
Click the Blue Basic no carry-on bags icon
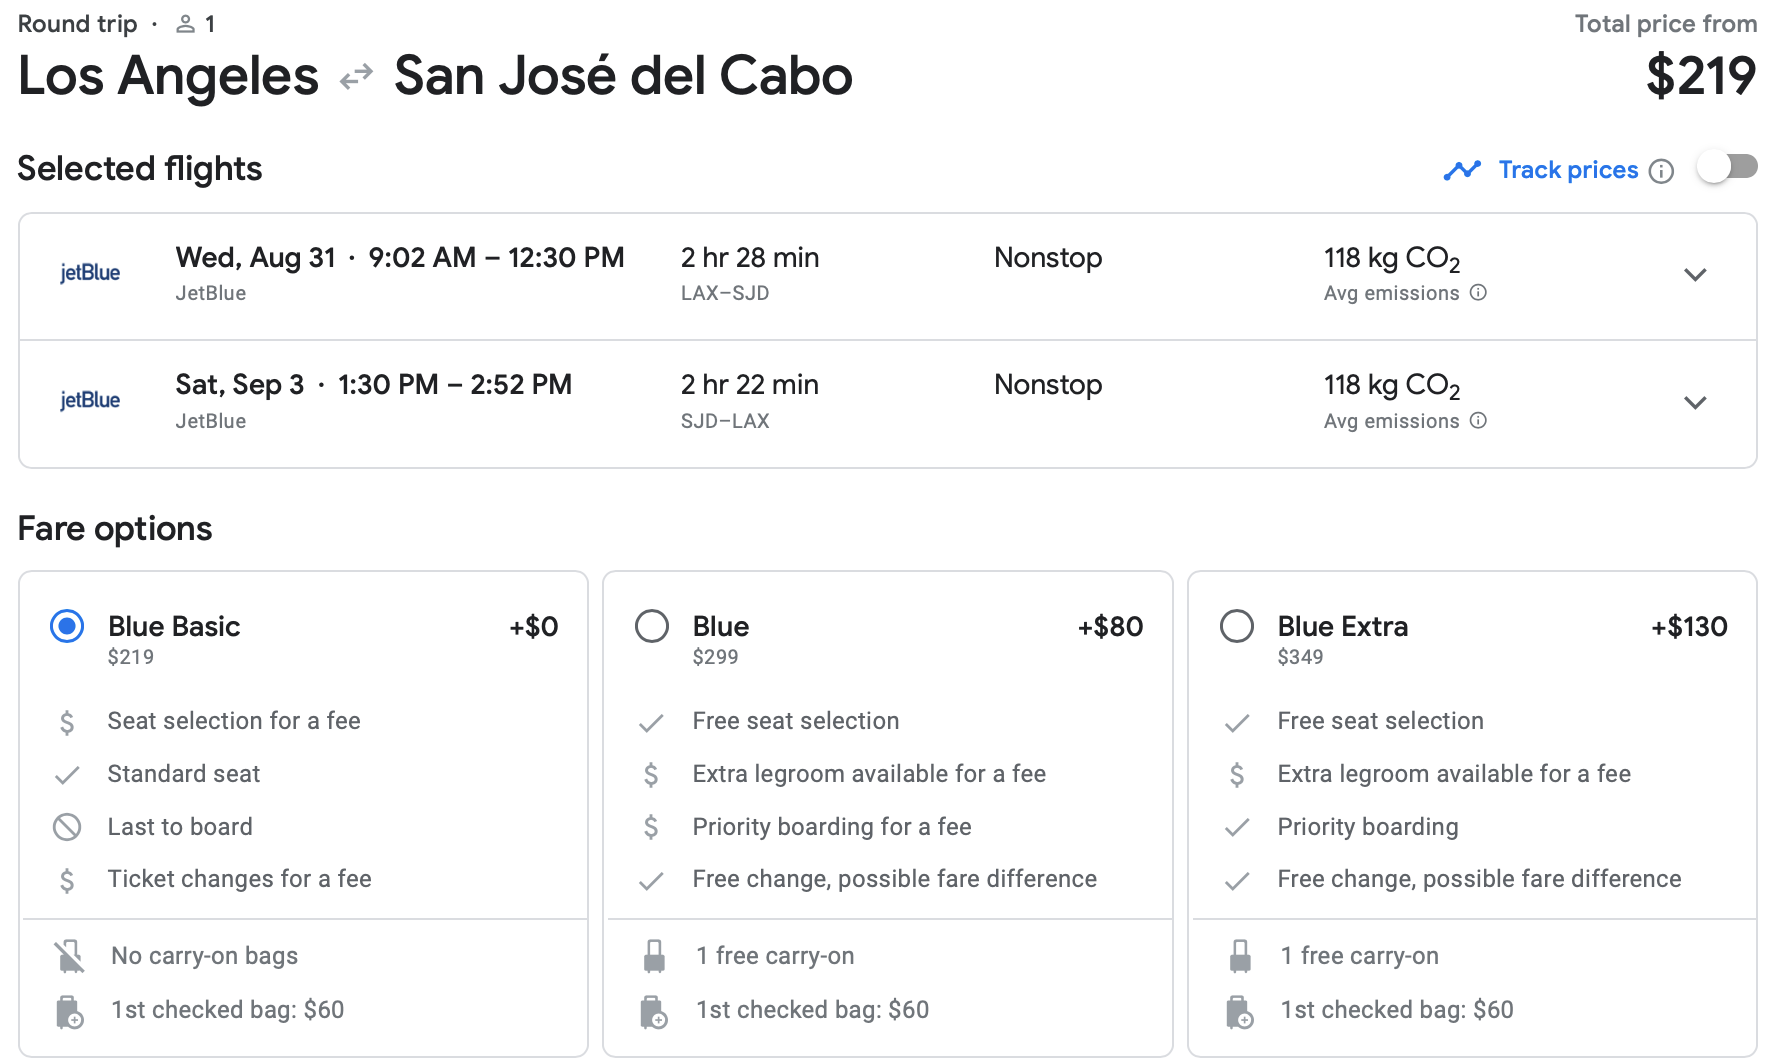(69, 957)
